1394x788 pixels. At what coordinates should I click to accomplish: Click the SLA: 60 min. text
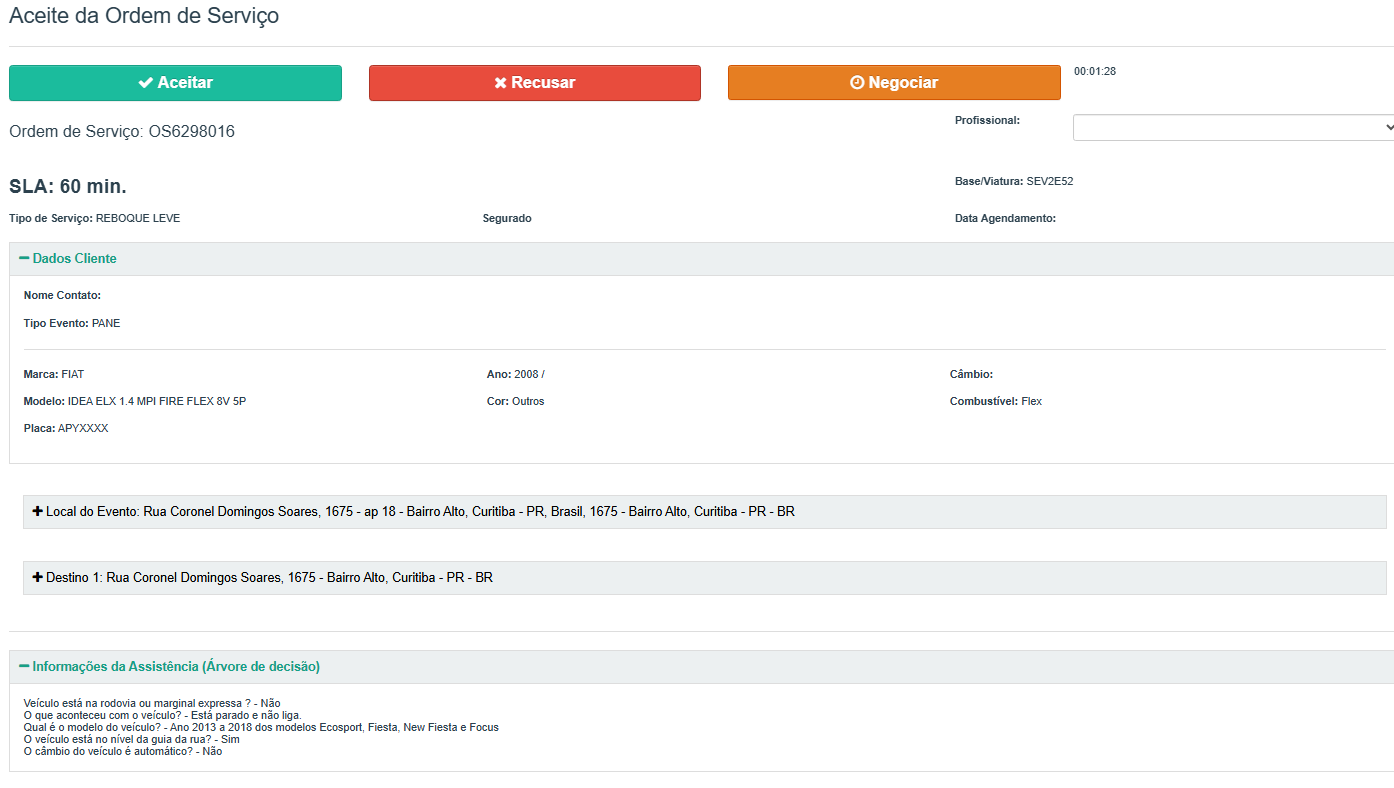[x=68, y=187]
